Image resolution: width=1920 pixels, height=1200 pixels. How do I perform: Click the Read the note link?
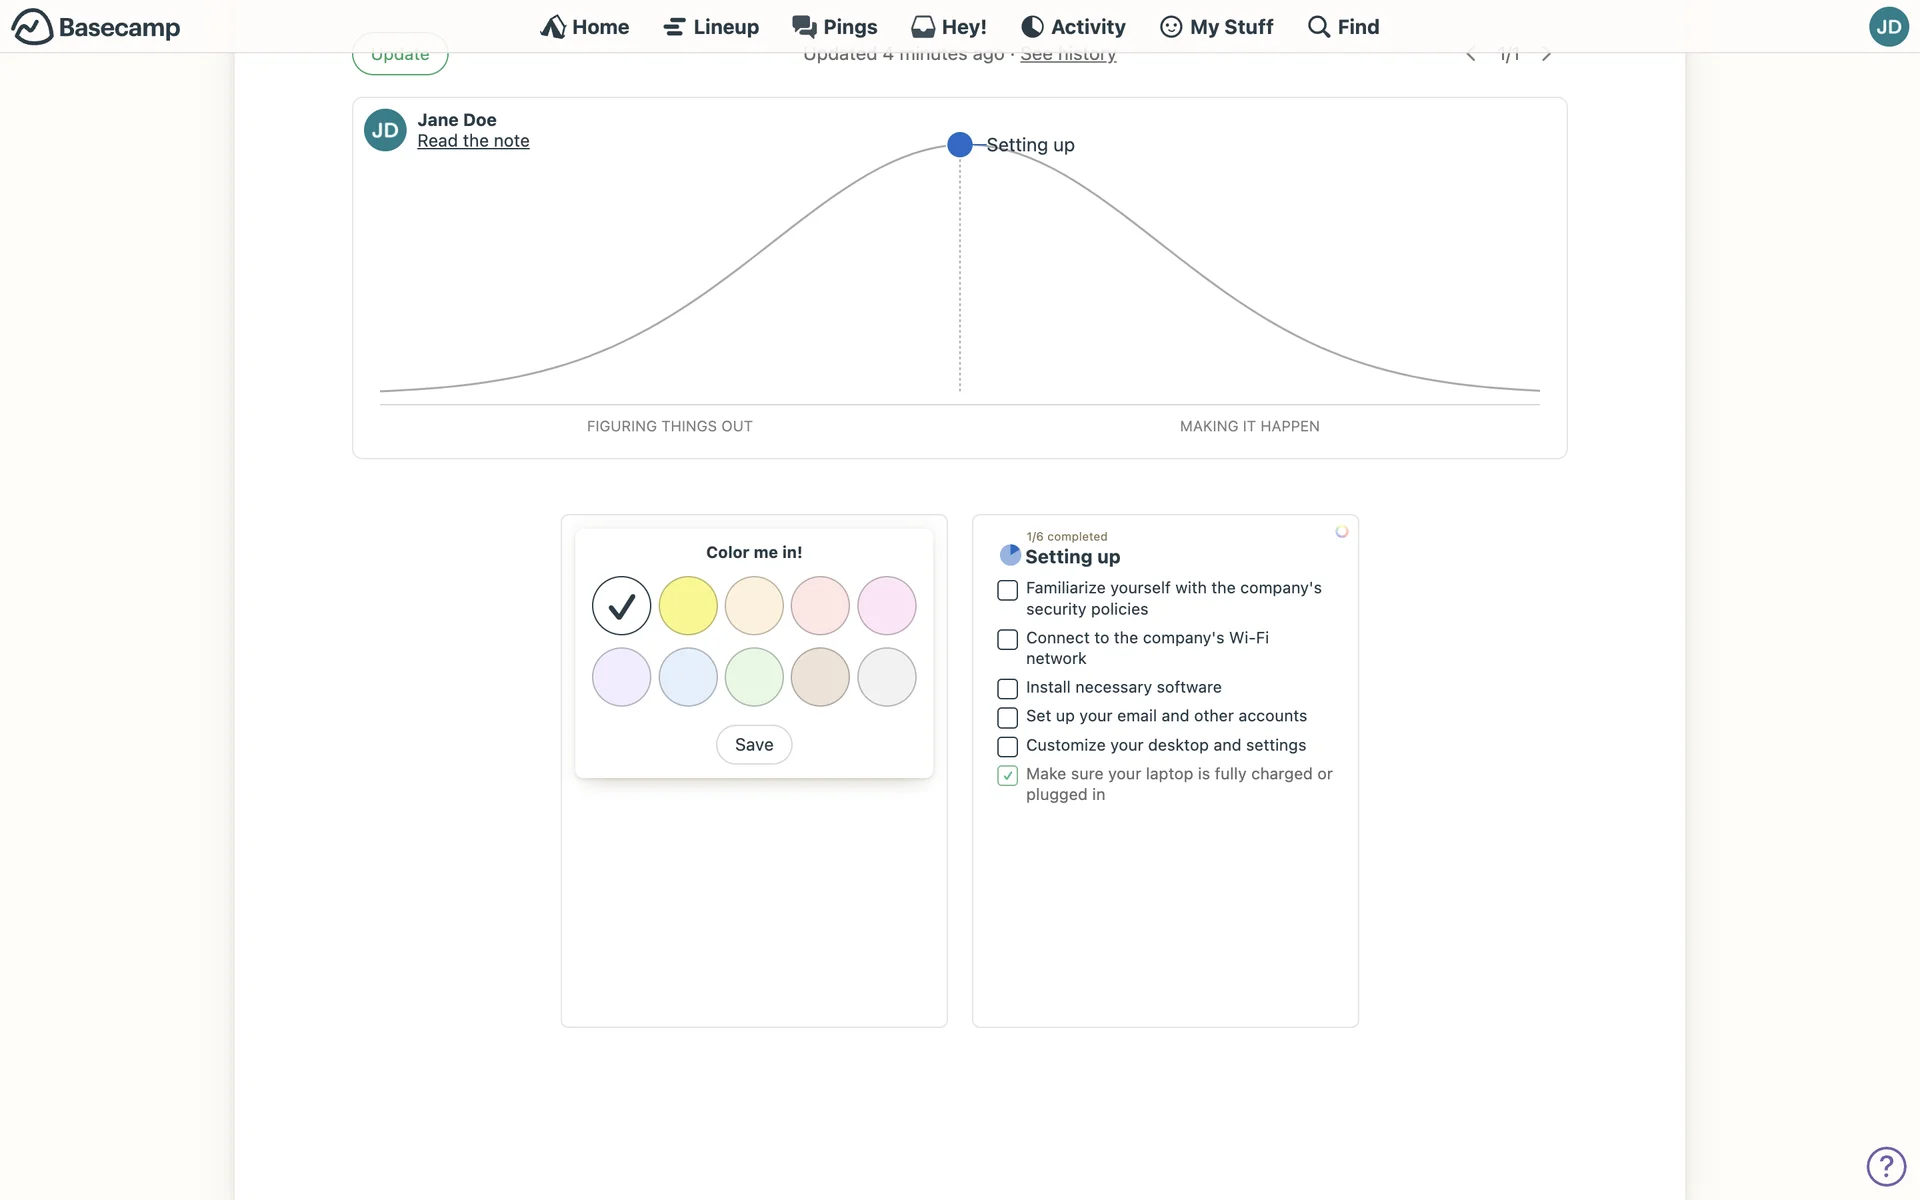[473, 141]
